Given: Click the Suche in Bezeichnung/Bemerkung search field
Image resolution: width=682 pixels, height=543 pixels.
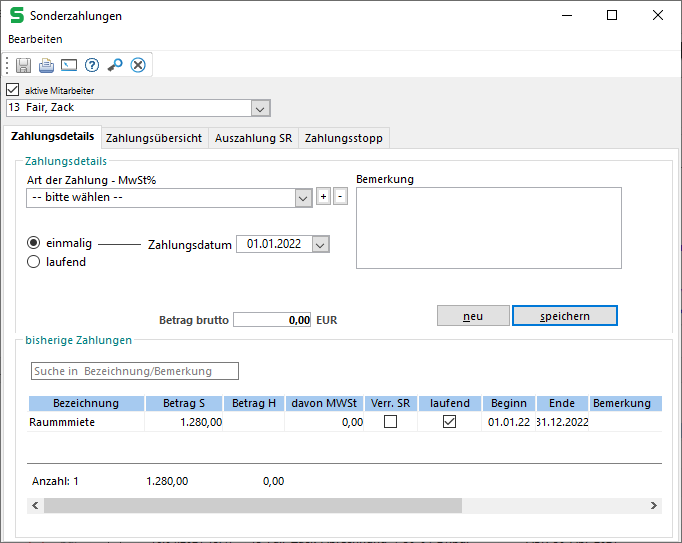Looking at the screenshot, I should coord(135,371).
